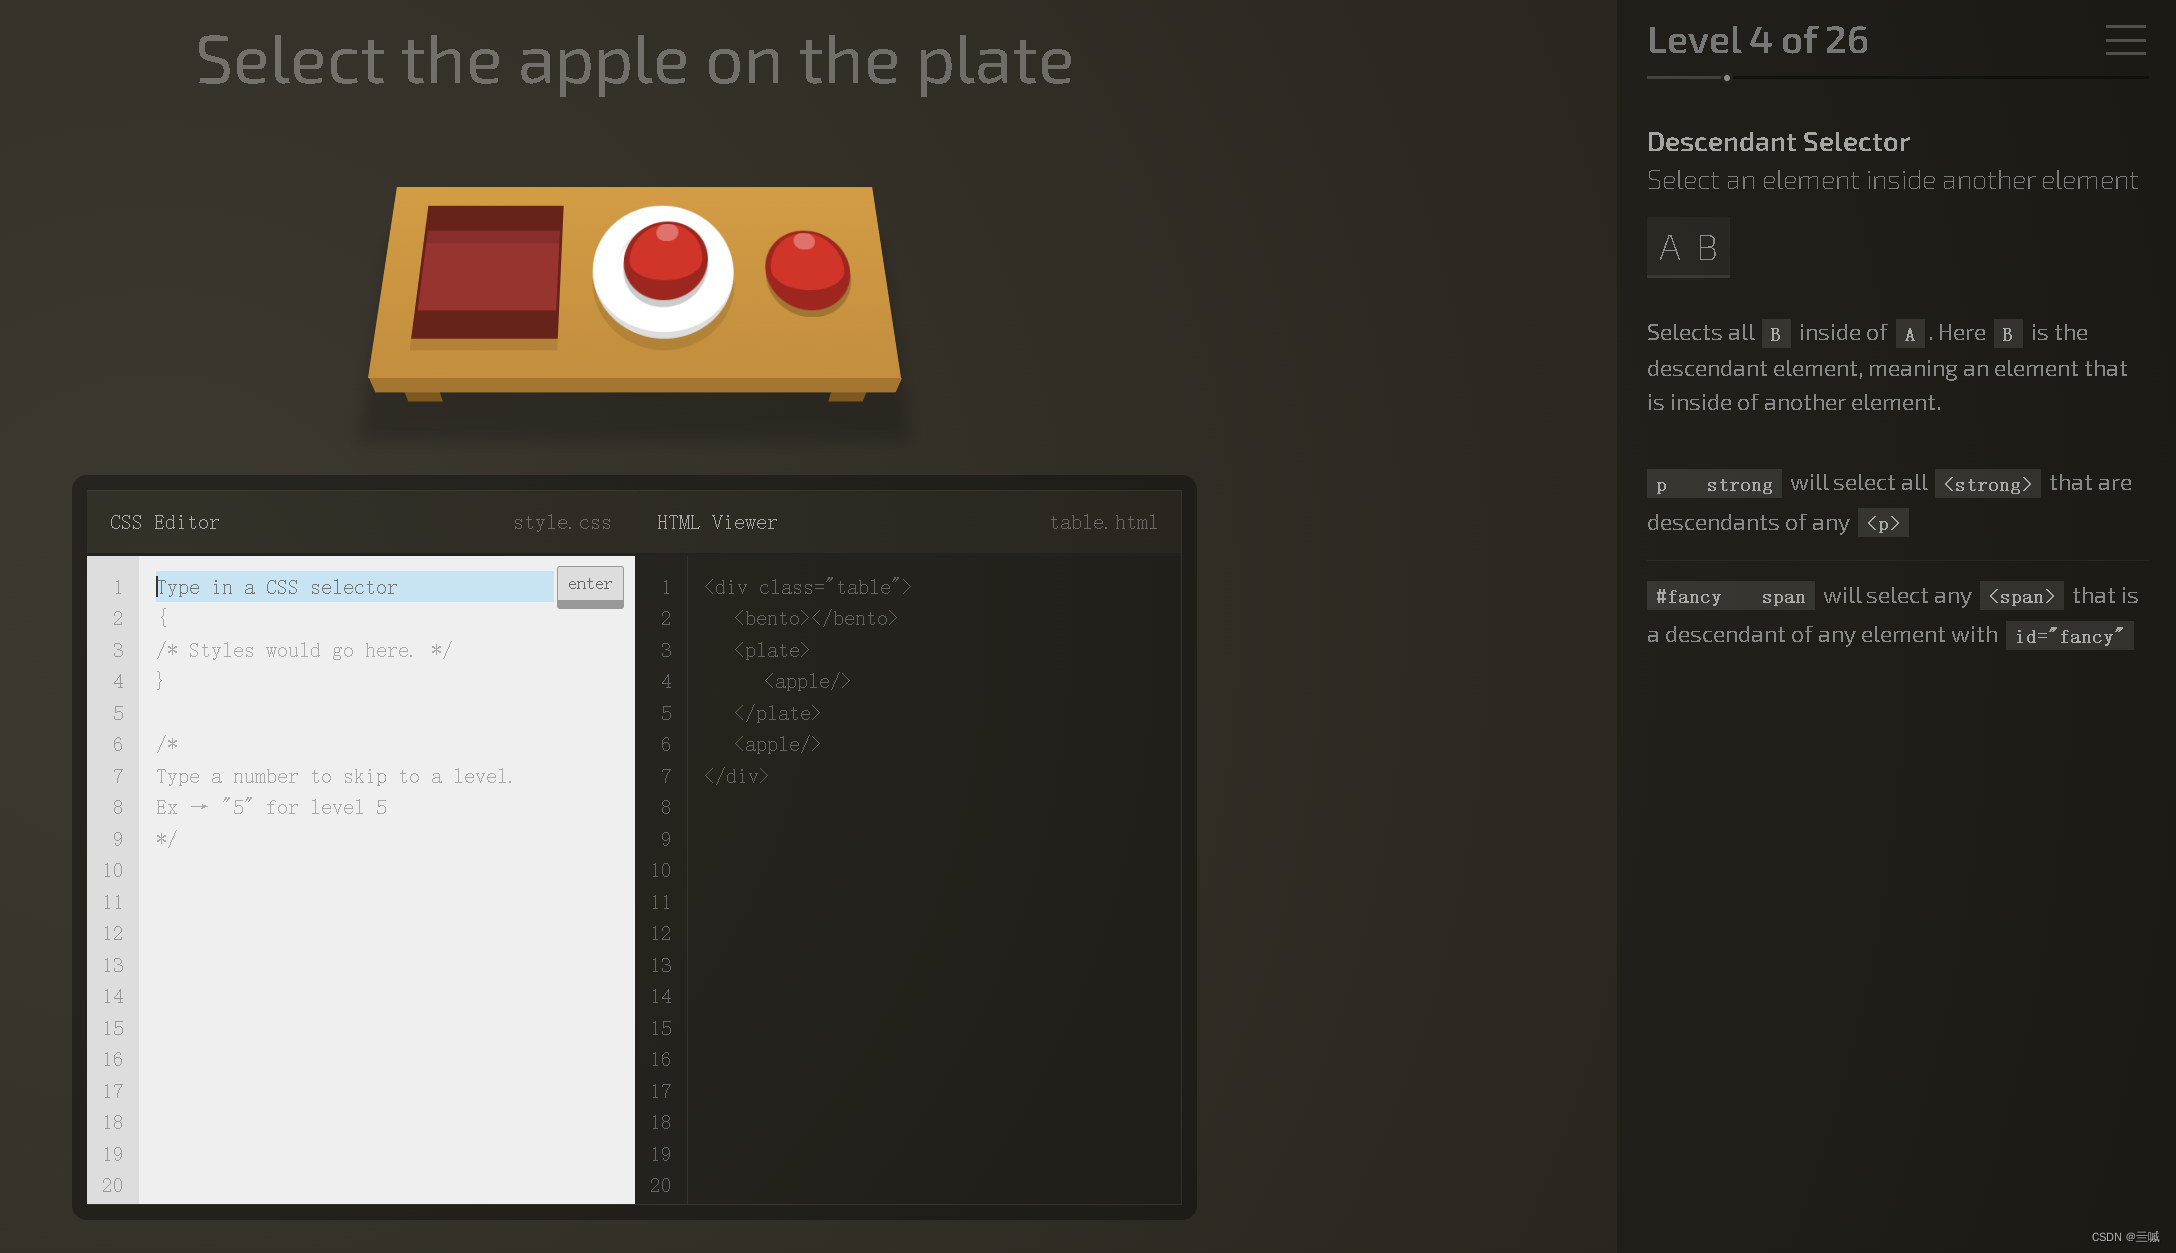Click the p strong selector example code
Image resolution: width=2176 pixels, height=1253 pixels.
tap(1711, 483)
